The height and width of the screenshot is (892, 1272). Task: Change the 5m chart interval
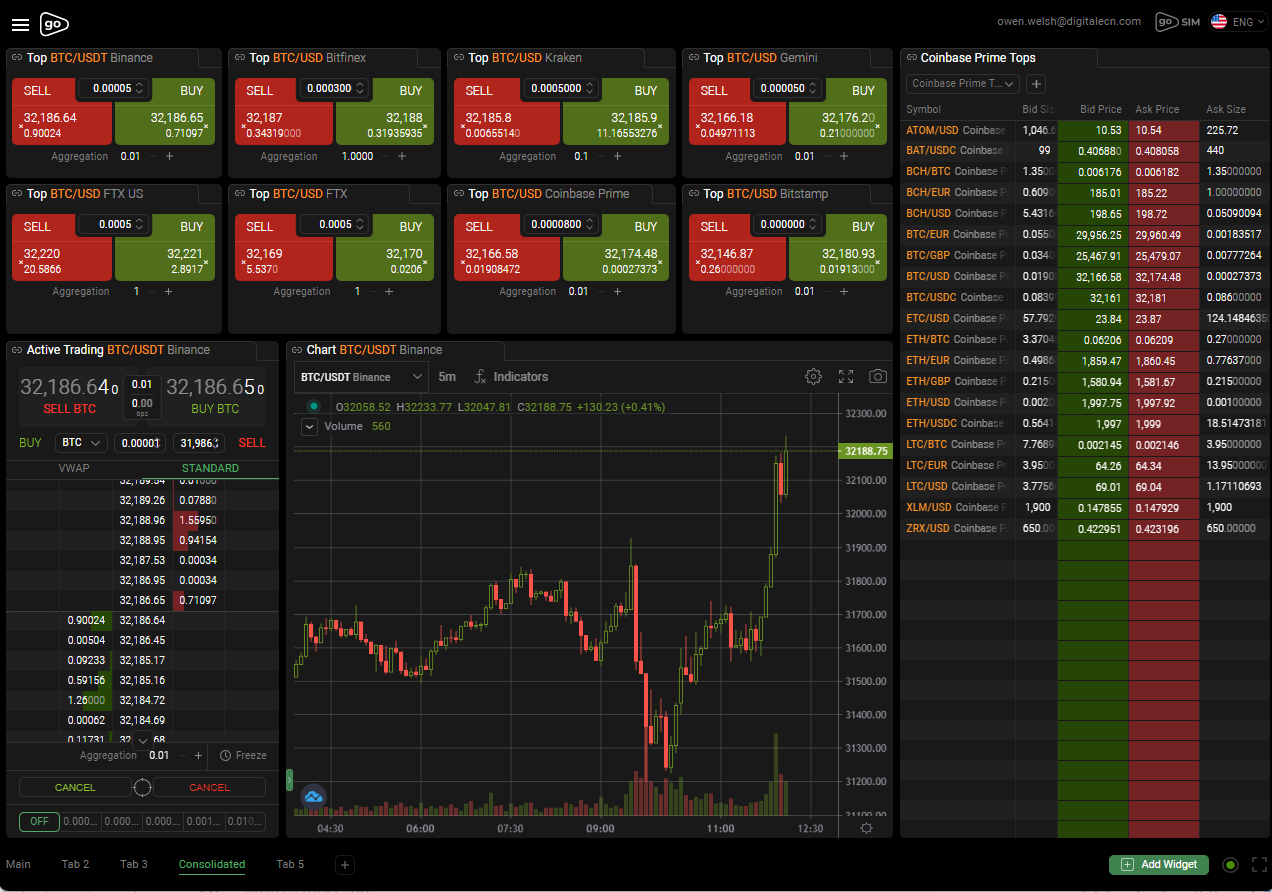(447, 377)
